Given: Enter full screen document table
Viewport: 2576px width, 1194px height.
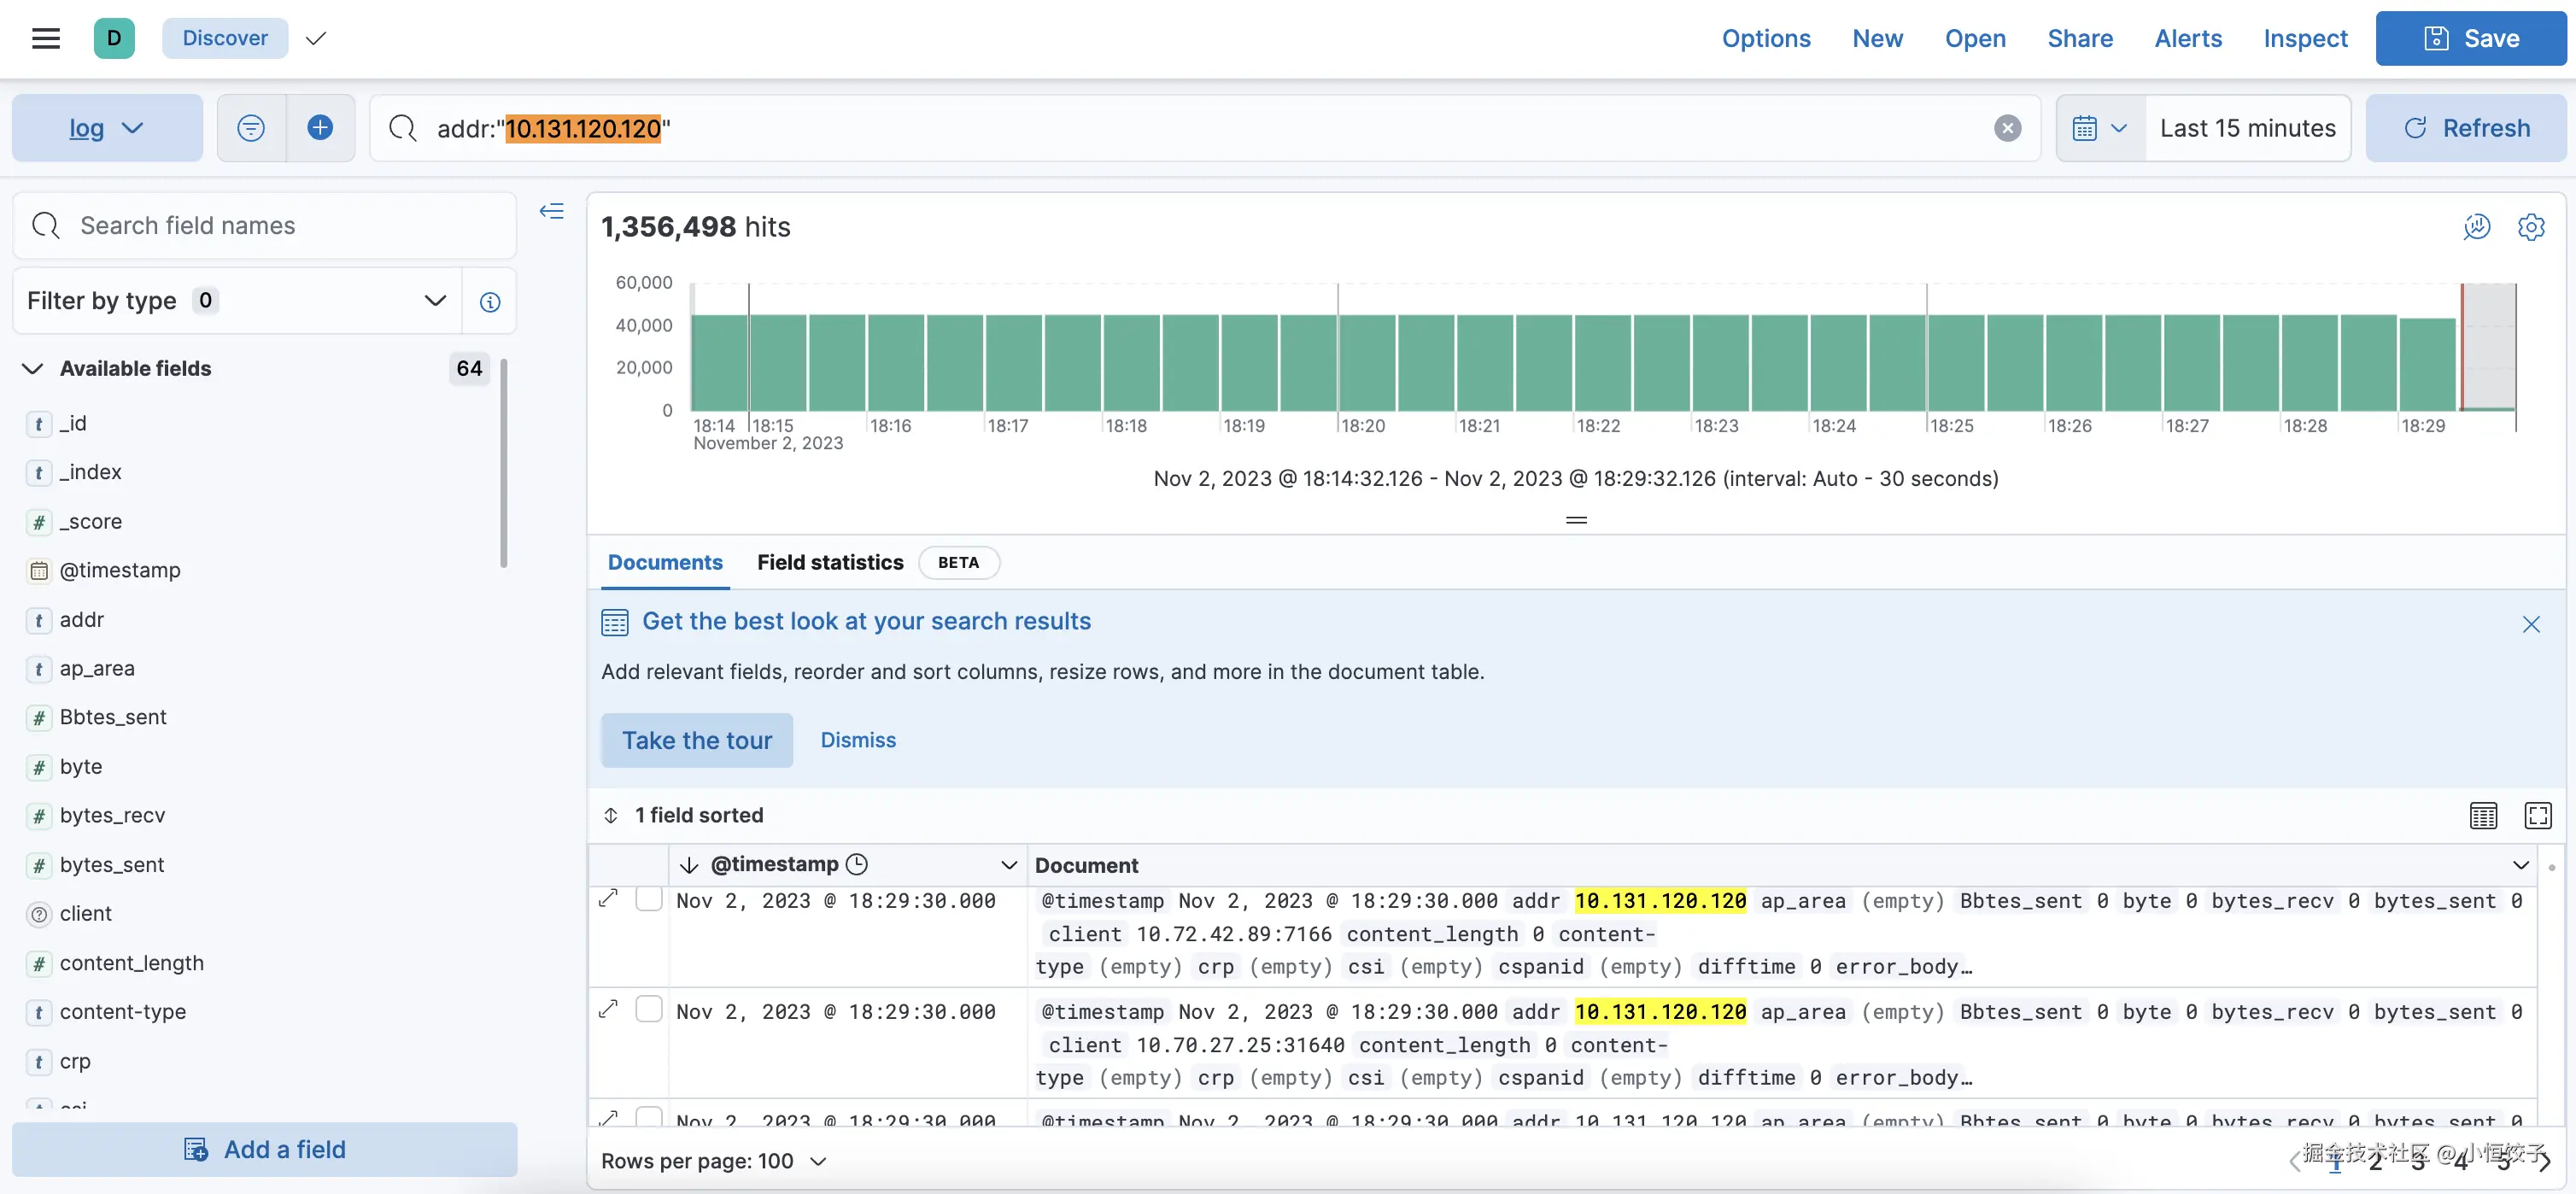Looking at the screenshot, I should point(2538,815).
